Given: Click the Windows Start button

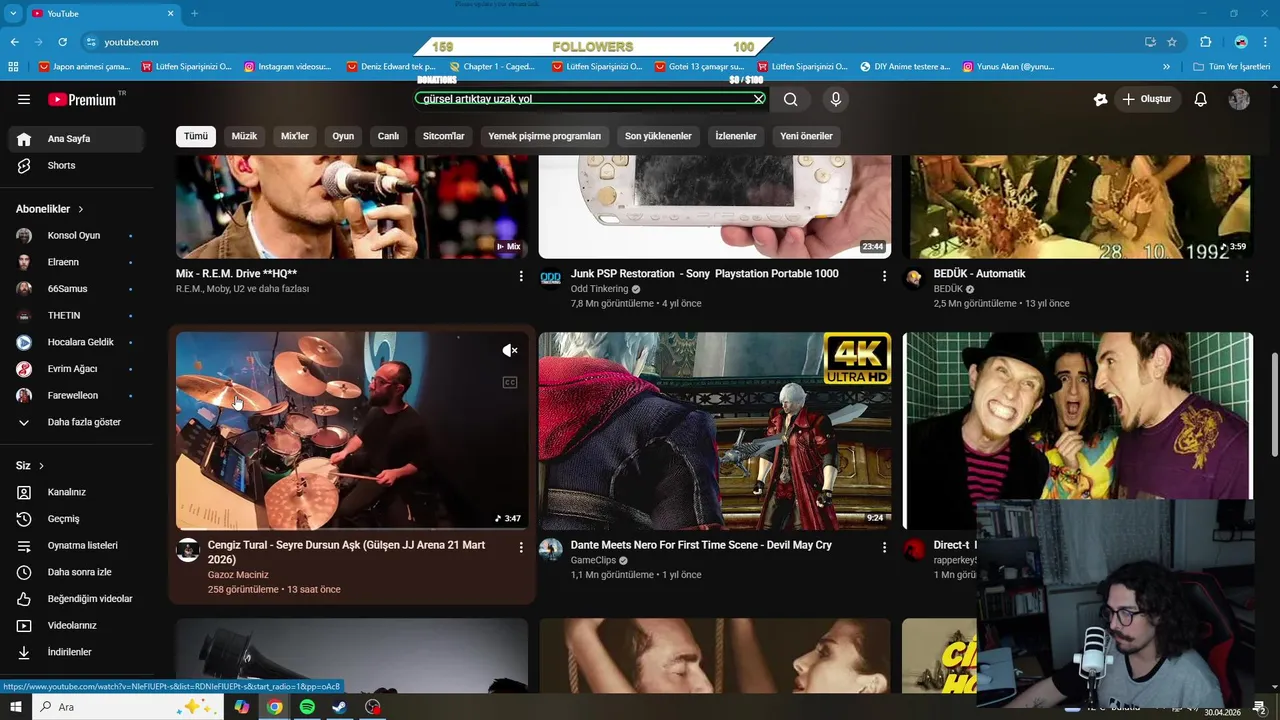Looking at the screenshot, I should pos(16,707).
